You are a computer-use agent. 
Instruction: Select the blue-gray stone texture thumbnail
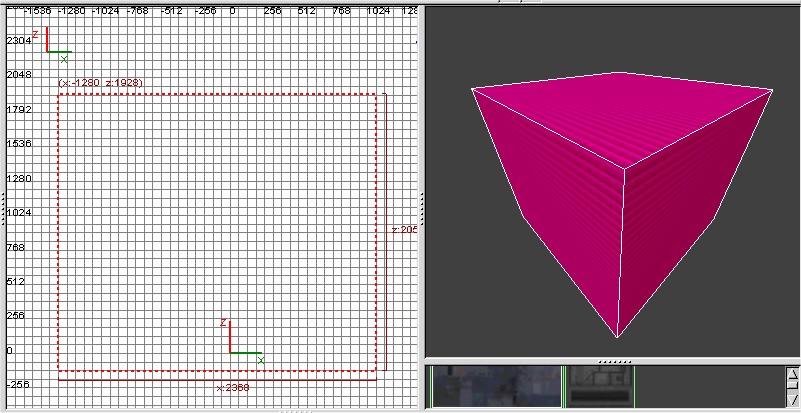pyautogui.click(x=496, y=385)
